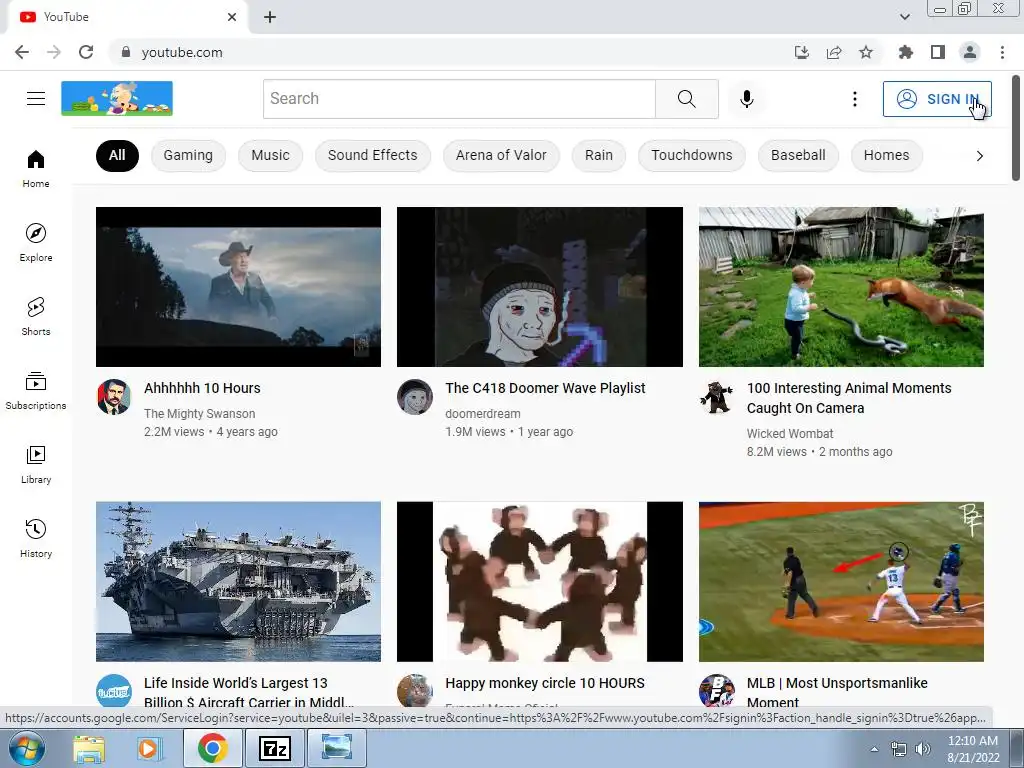1024x768 pixels.
Task: Open Library in sidebar
Action: pos(36,464)
